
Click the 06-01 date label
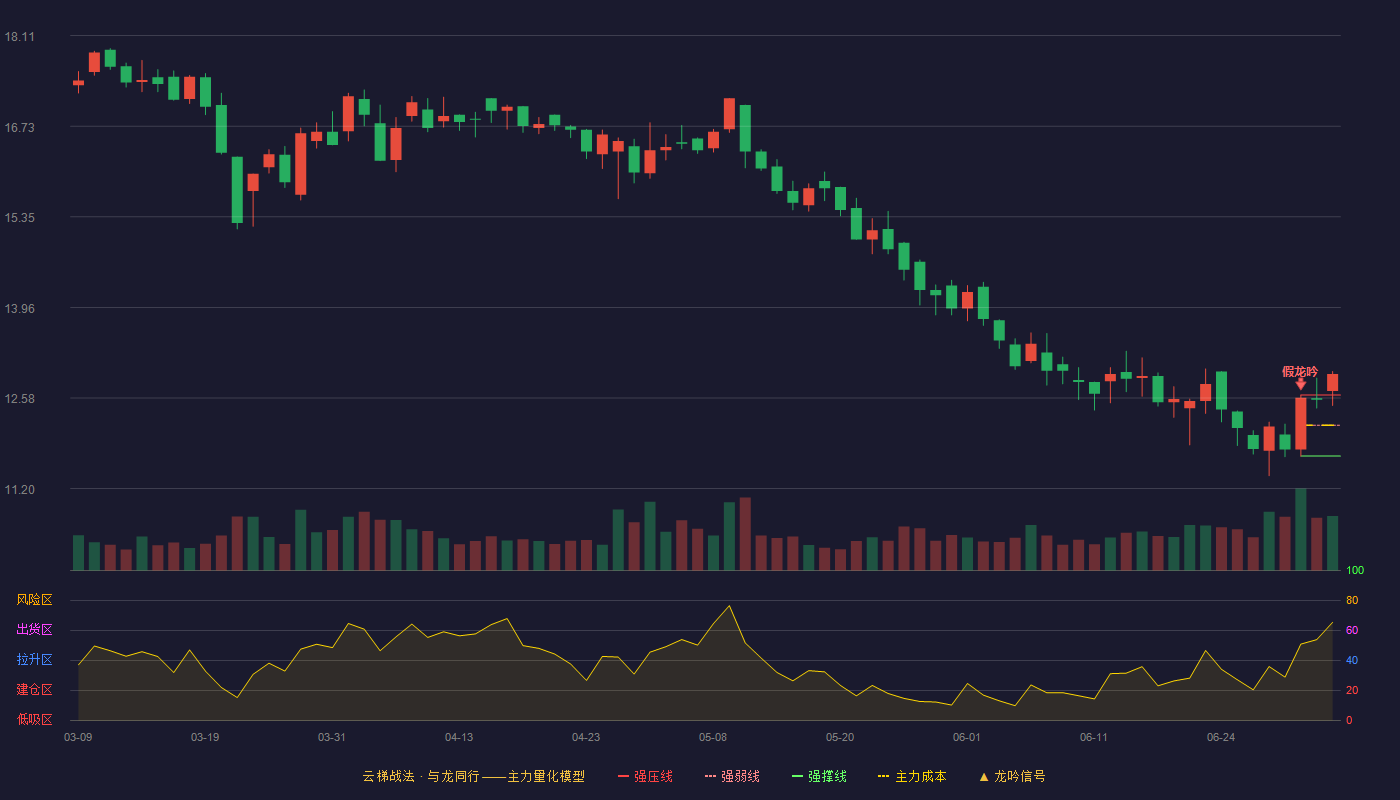click(967, 737)
